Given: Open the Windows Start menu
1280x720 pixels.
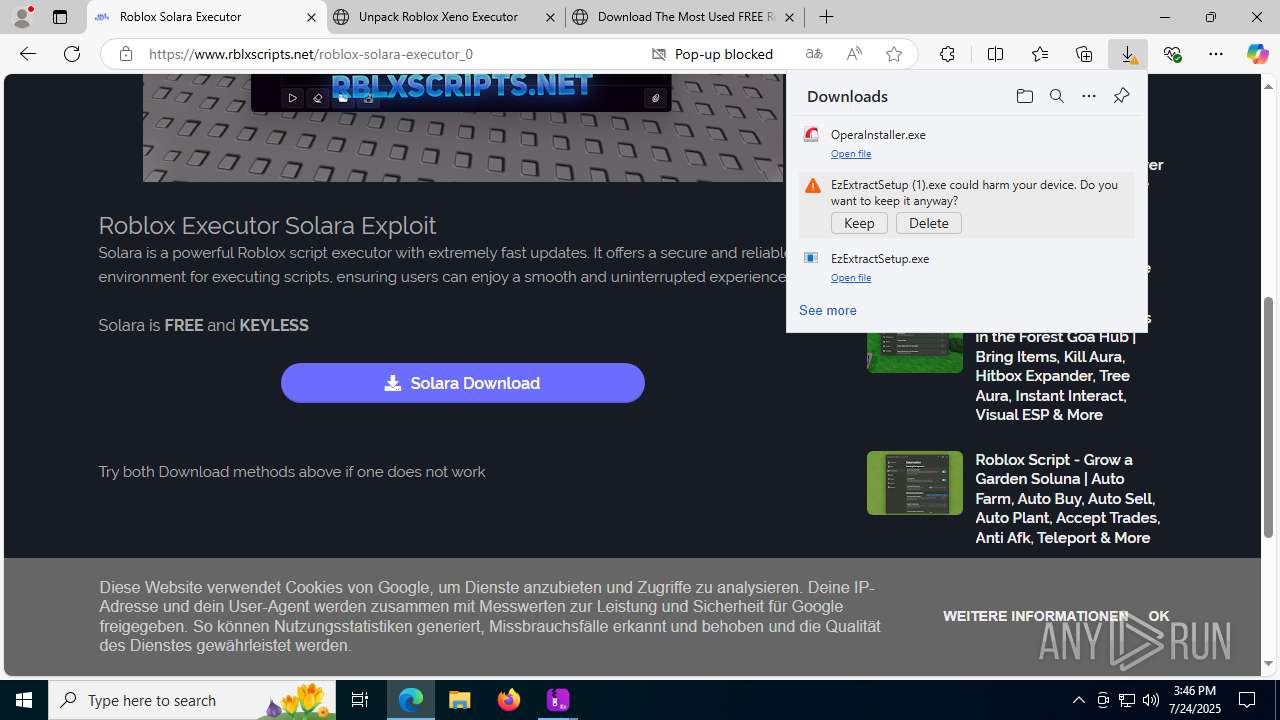Looking at the screenshot, I should (x=24, y=700).
